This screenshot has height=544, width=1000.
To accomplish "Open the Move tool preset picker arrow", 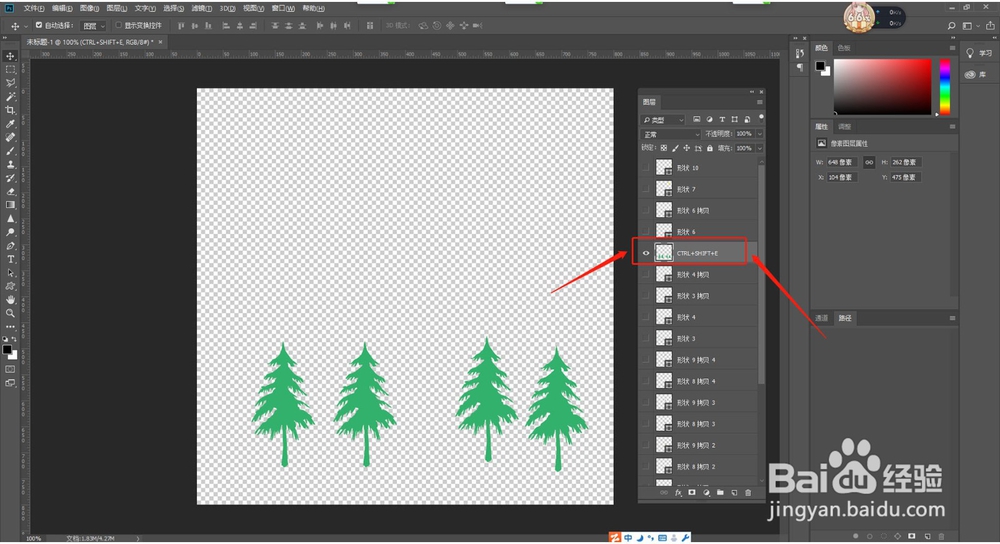I will [26, 26].
